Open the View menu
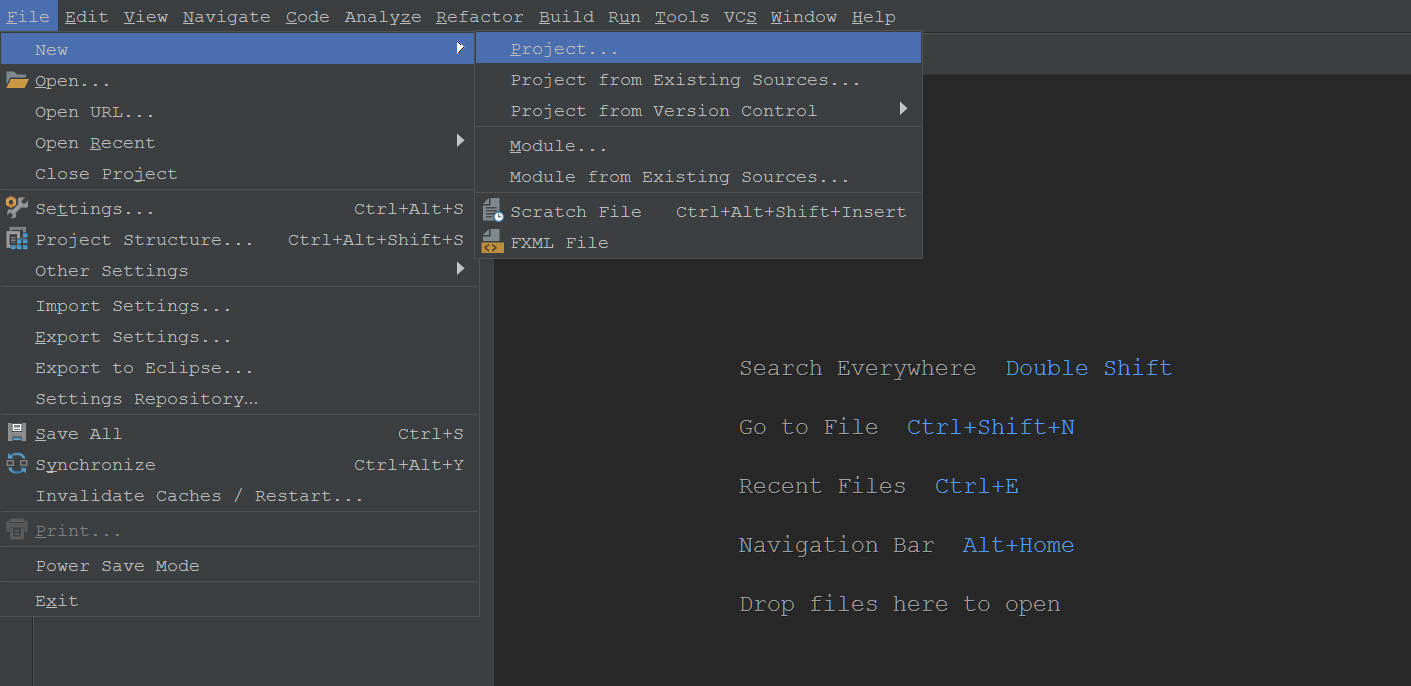Viewport: 1411px width, 686px height. [146, 17]
